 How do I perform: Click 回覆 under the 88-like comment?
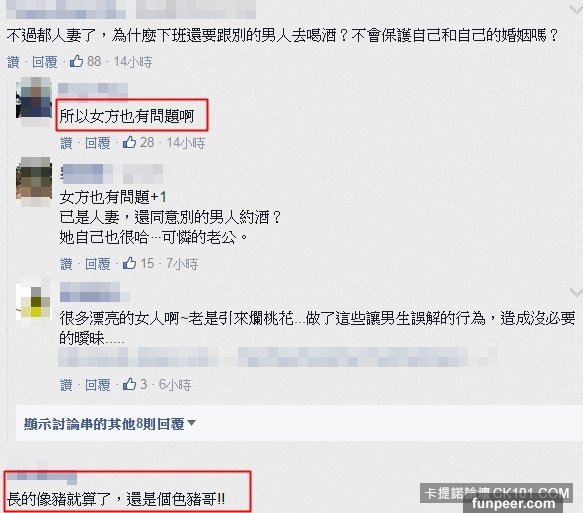[x=45, y=62]
